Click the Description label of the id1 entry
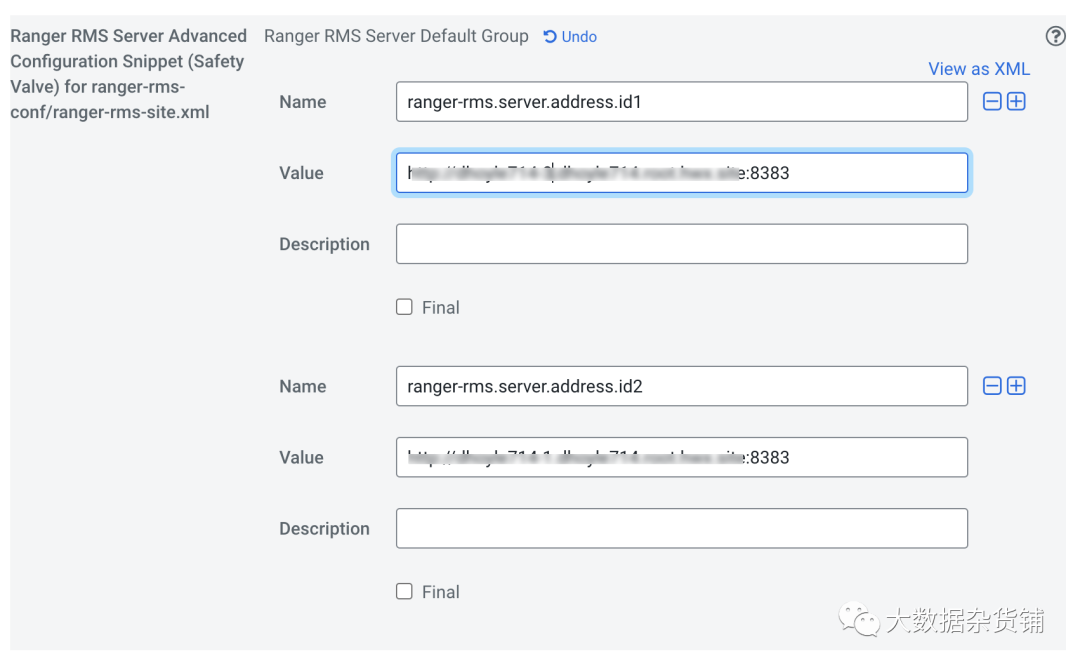 click(324, 244)
